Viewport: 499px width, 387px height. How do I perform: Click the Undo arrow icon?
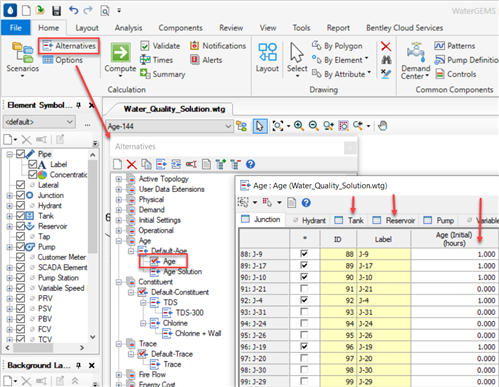73,10
